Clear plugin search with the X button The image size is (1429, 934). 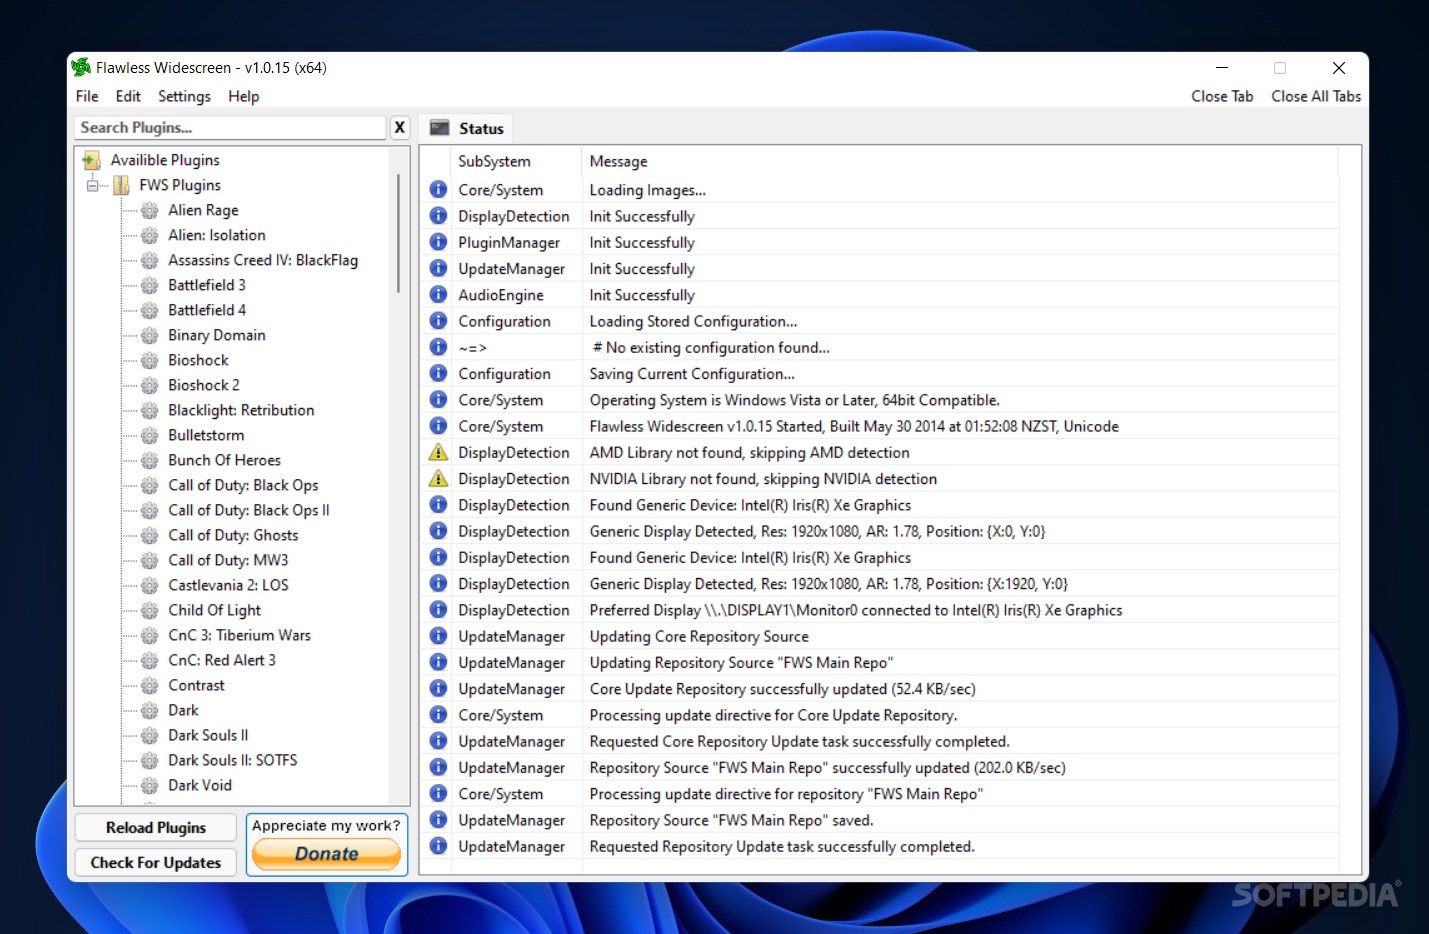click(399, 127)
